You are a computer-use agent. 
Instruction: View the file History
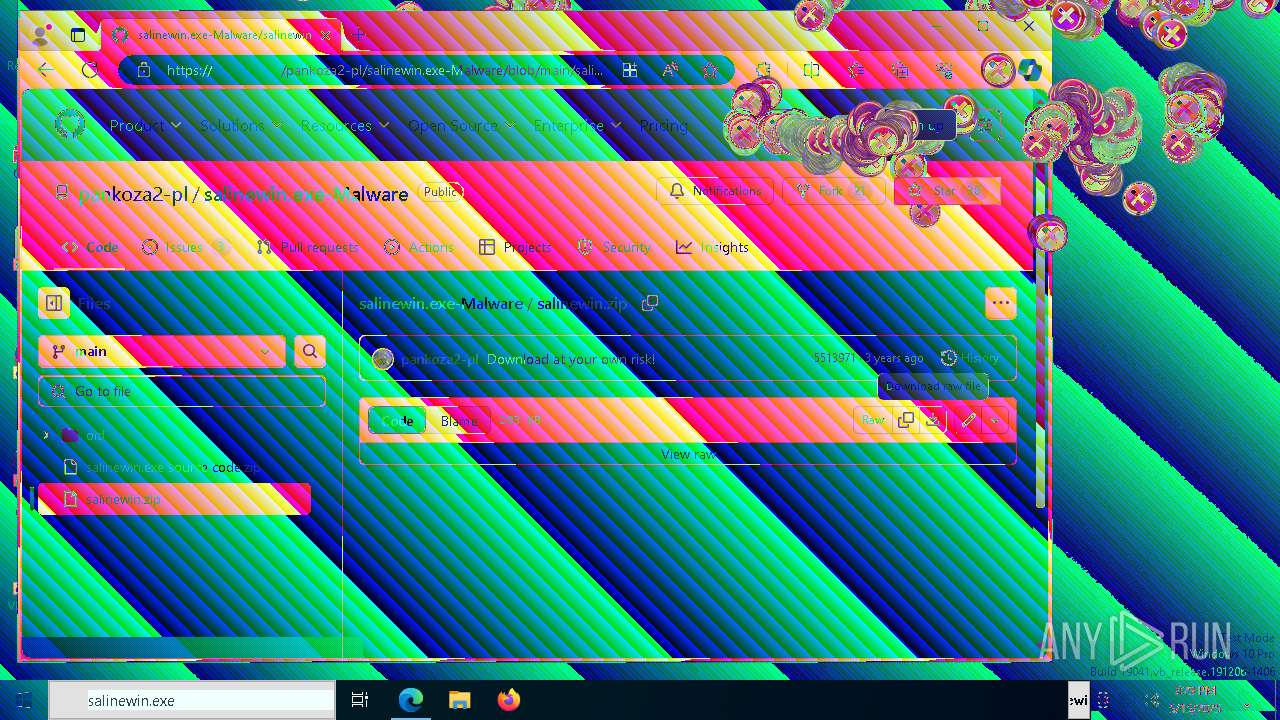(969, 358)
